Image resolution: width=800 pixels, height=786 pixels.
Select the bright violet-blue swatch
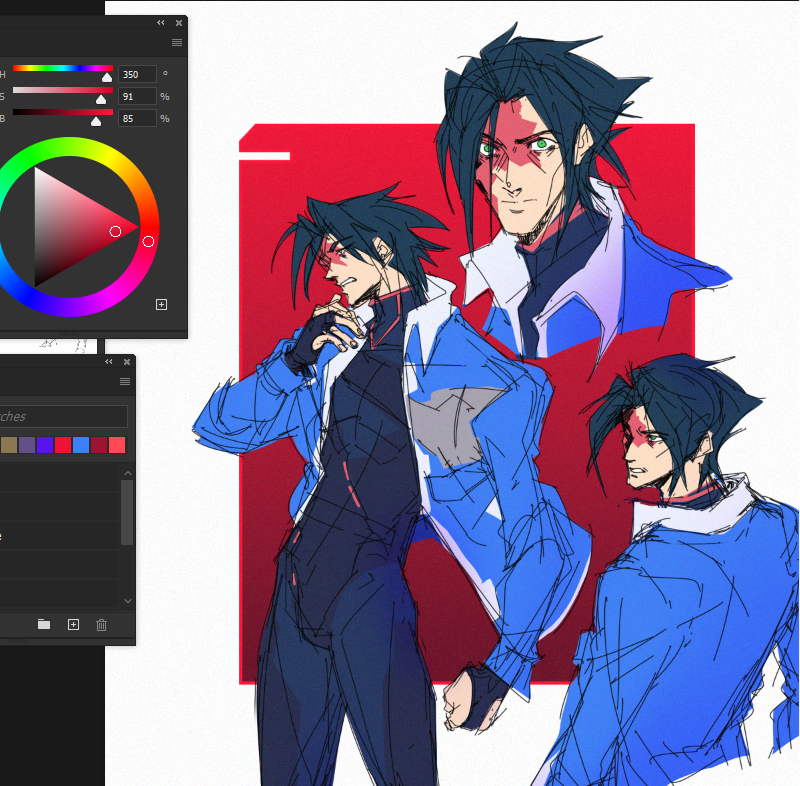tap(45, 445)
